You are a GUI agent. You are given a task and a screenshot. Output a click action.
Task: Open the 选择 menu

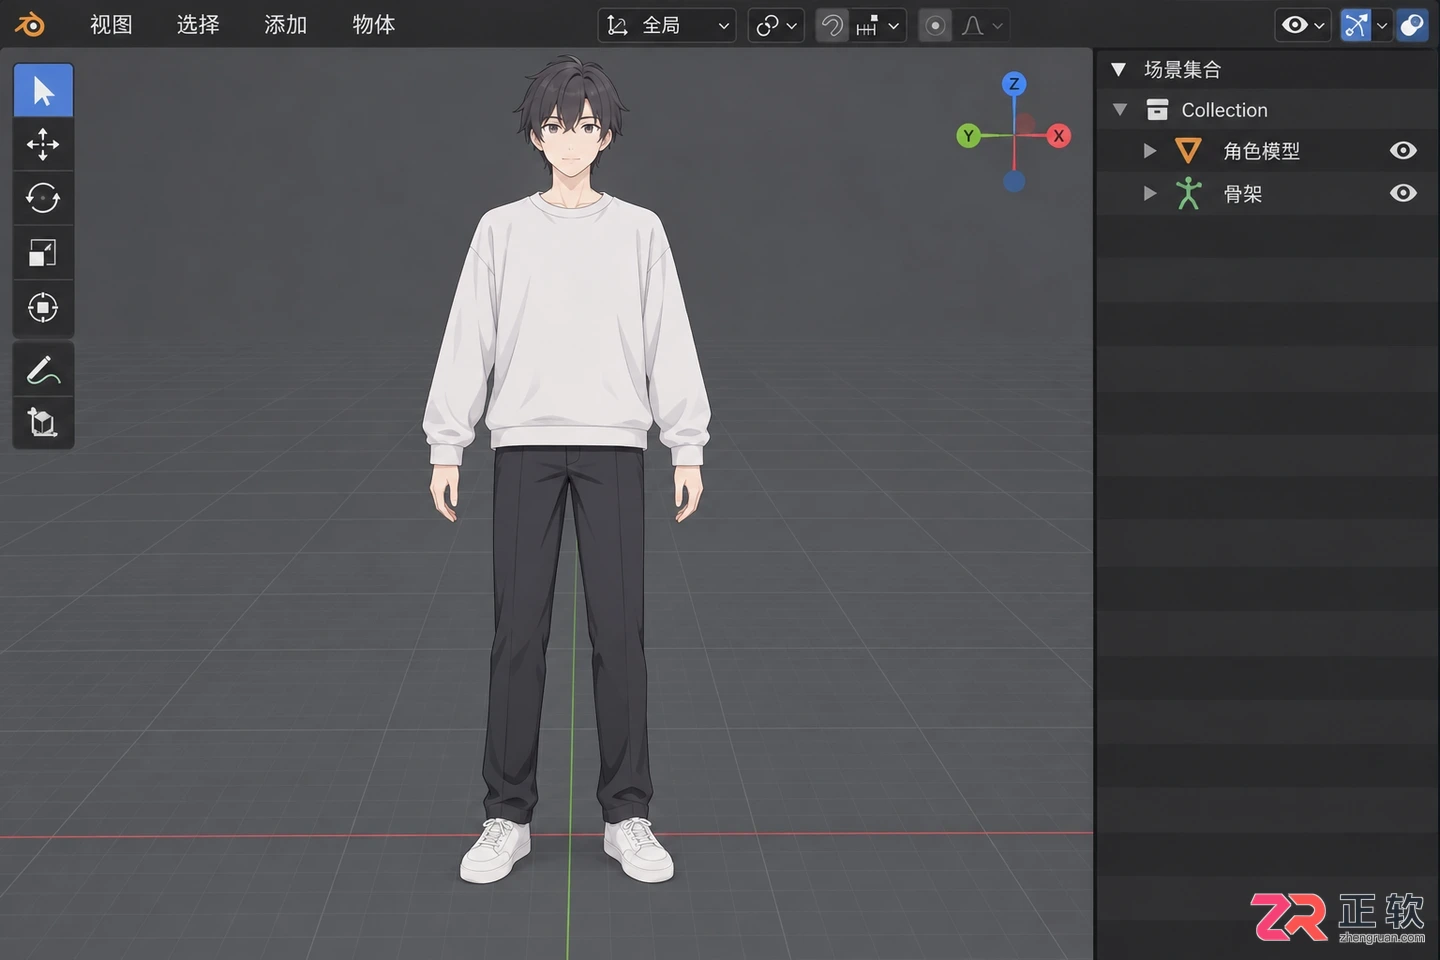(x=198, y=25)
